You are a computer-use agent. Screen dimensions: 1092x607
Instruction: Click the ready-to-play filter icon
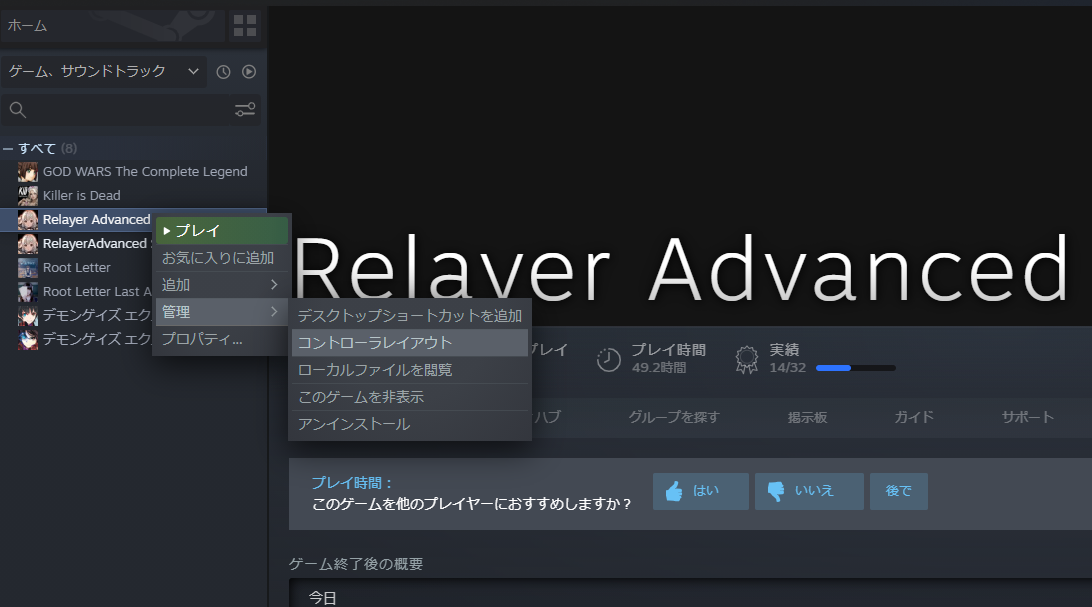tap(249, 72)
